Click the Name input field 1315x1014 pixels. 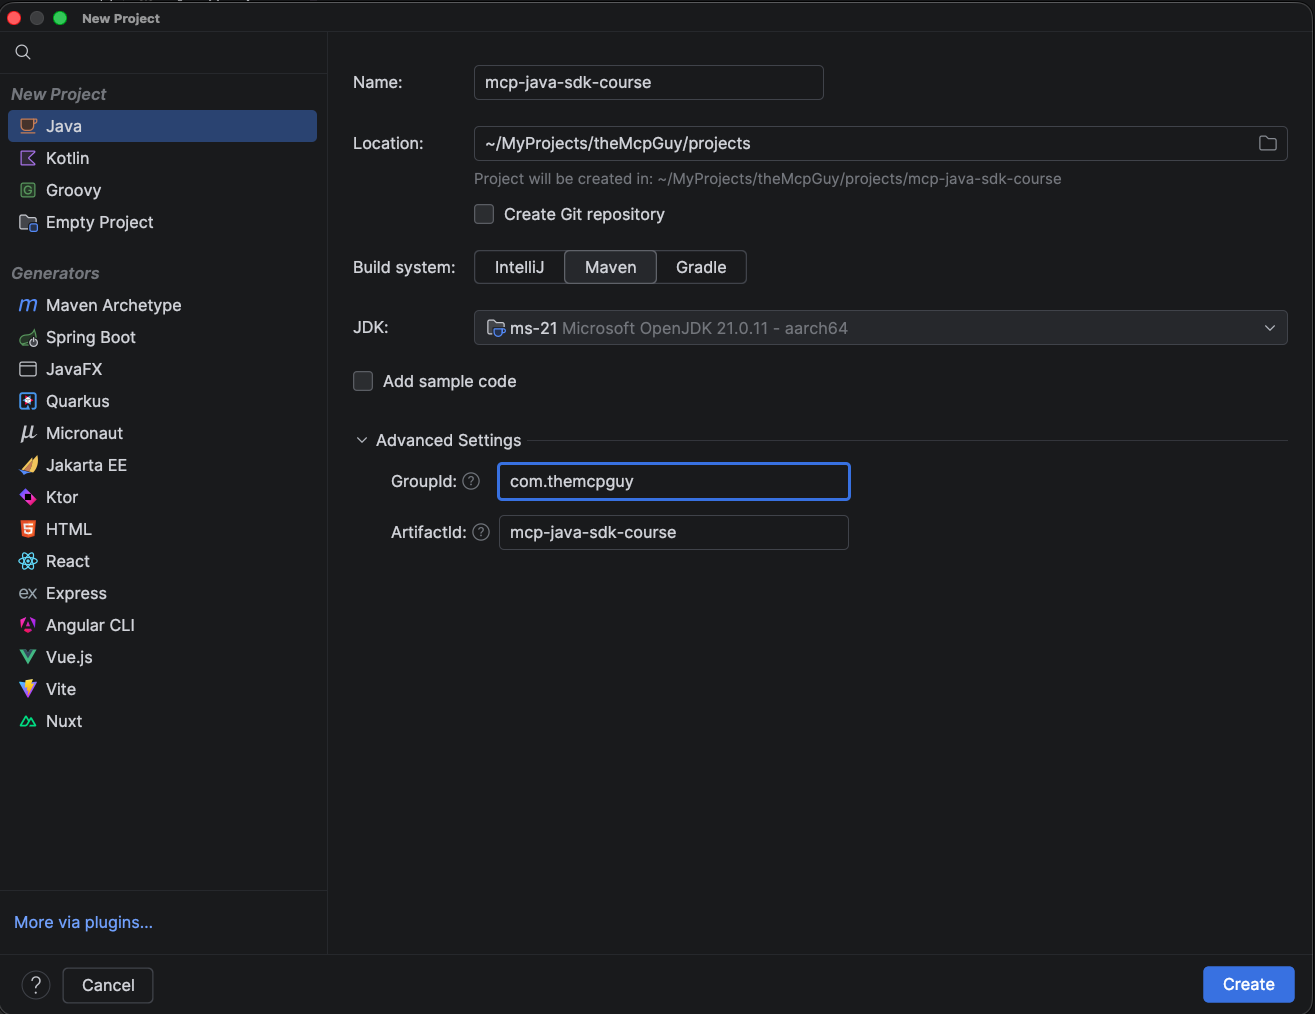[648, 82]
